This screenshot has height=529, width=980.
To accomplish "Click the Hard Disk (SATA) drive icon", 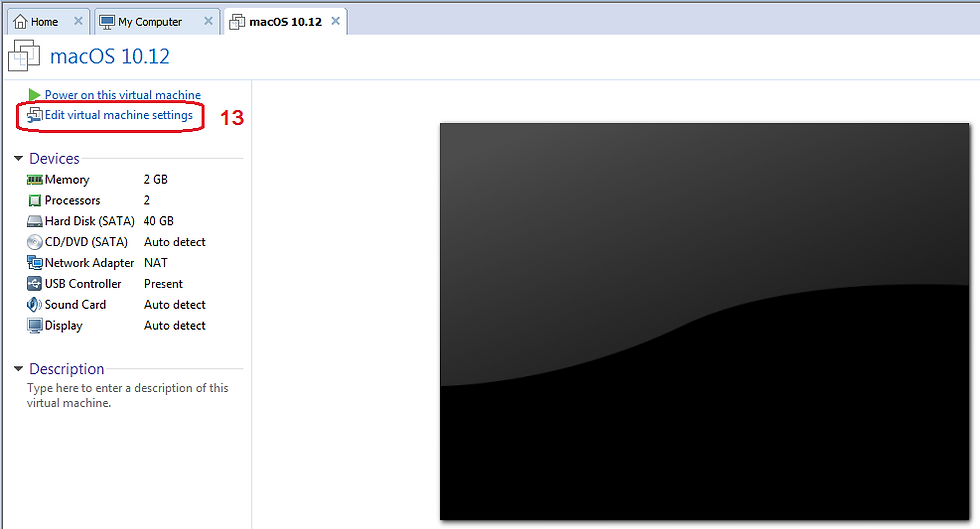I will [x=34, y=221].
